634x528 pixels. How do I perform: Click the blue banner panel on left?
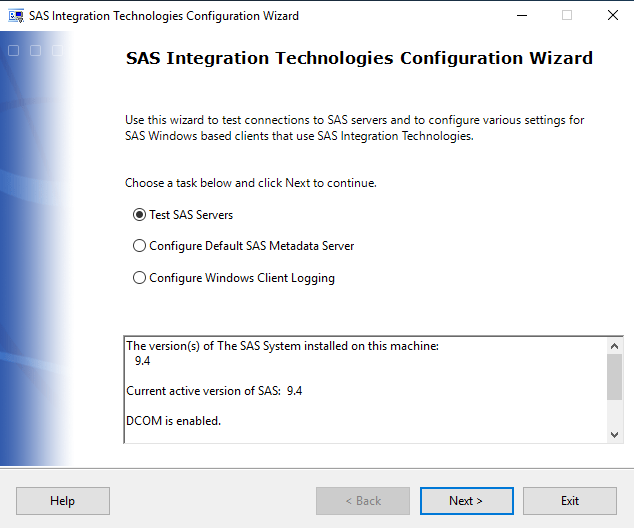[36, 250]
